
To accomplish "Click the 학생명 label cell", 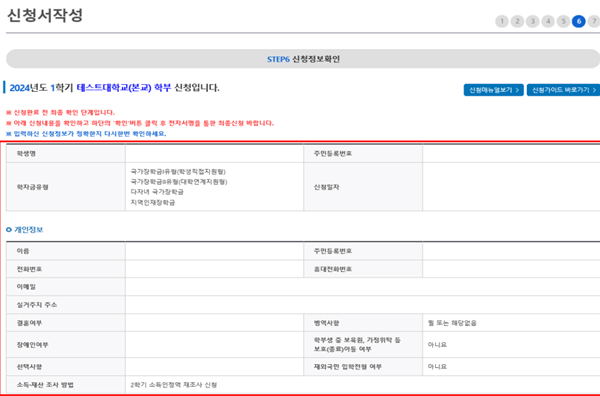I will coord(66,153).
